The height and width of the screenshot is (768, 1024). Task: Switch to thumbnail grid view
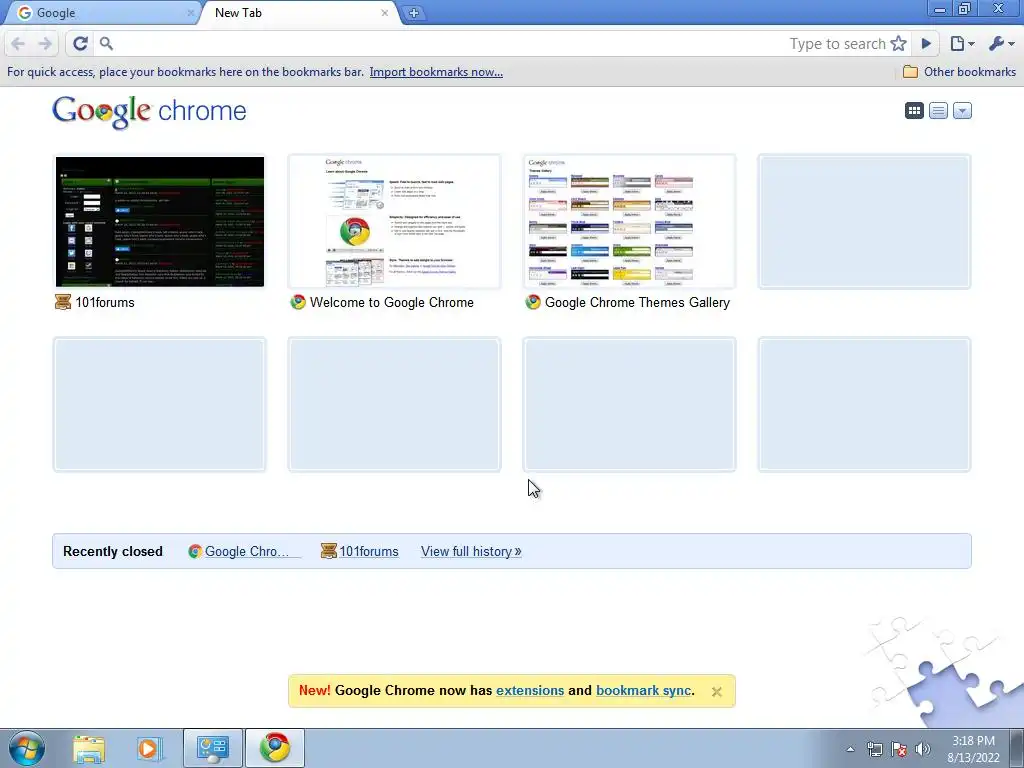pyautogui.click(x=914, y=111)
